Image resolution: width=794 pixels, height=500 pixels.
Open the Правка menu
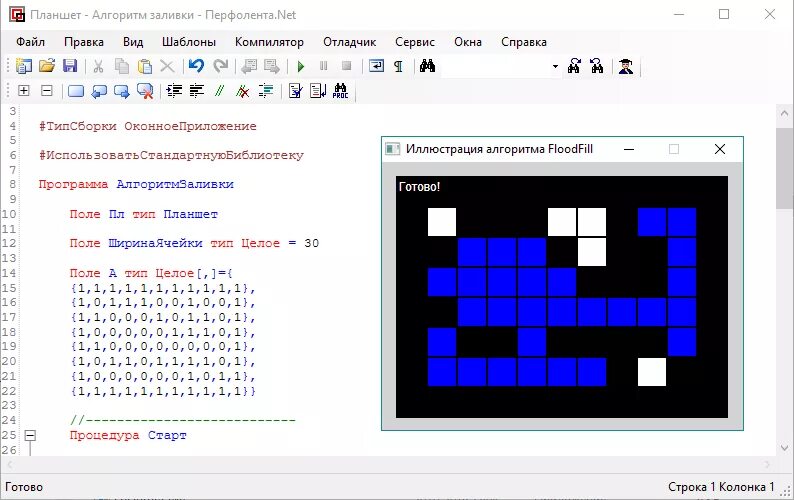pos(84,42)
